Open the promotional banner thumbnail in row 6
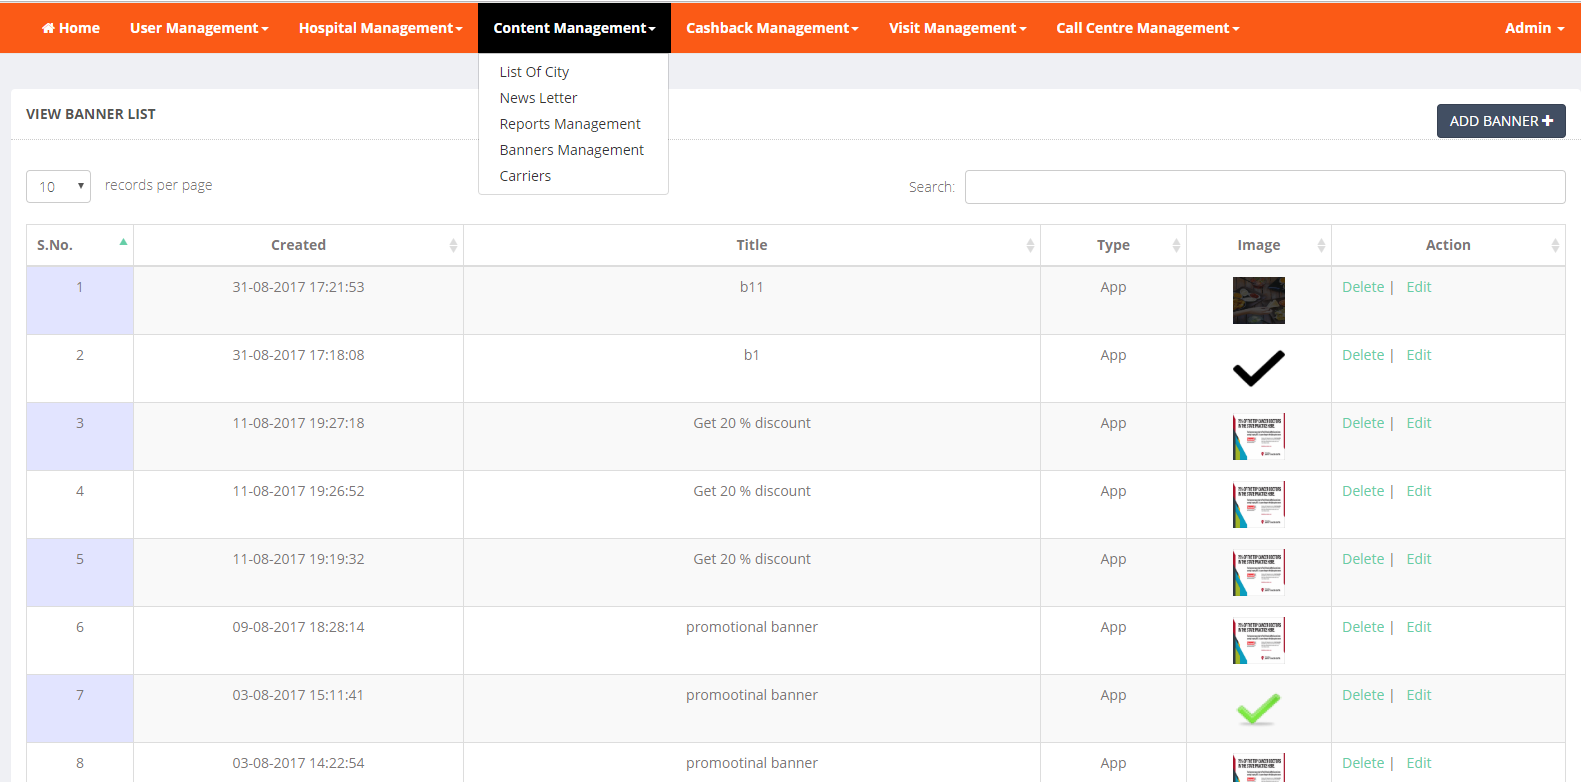Screen dimensions: 1581x782 (x=1259, y=640)
